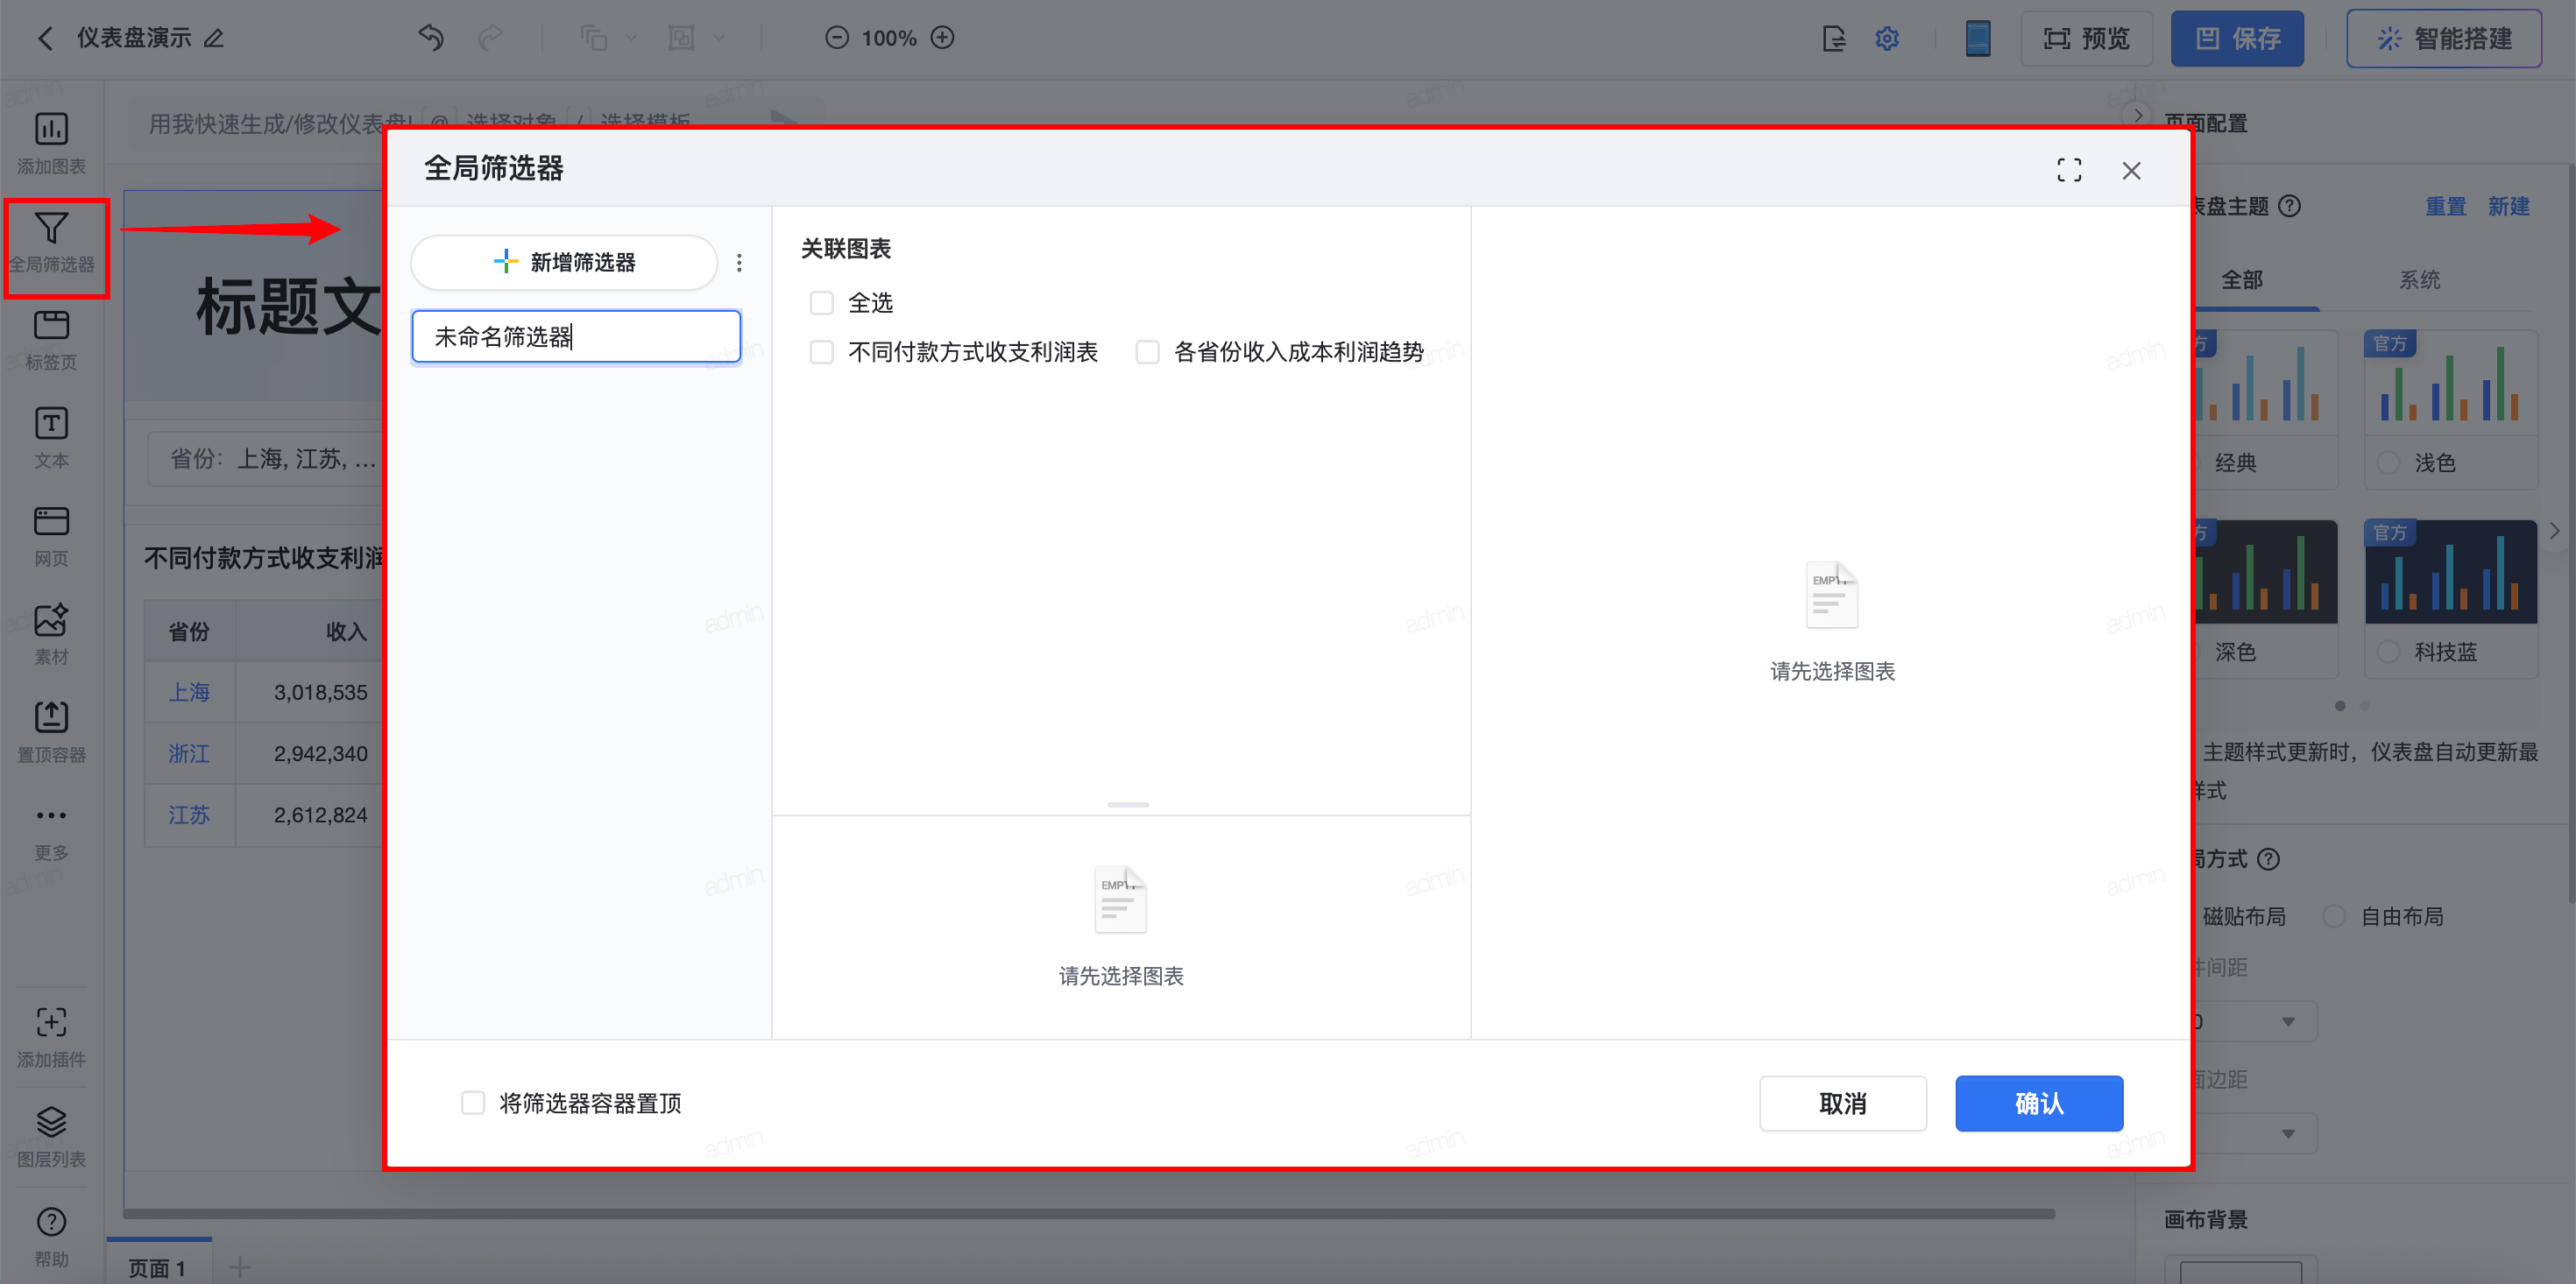Click the 添加图表 chart icon
The image size is (2576, 1284).
[x=51, y=130]
